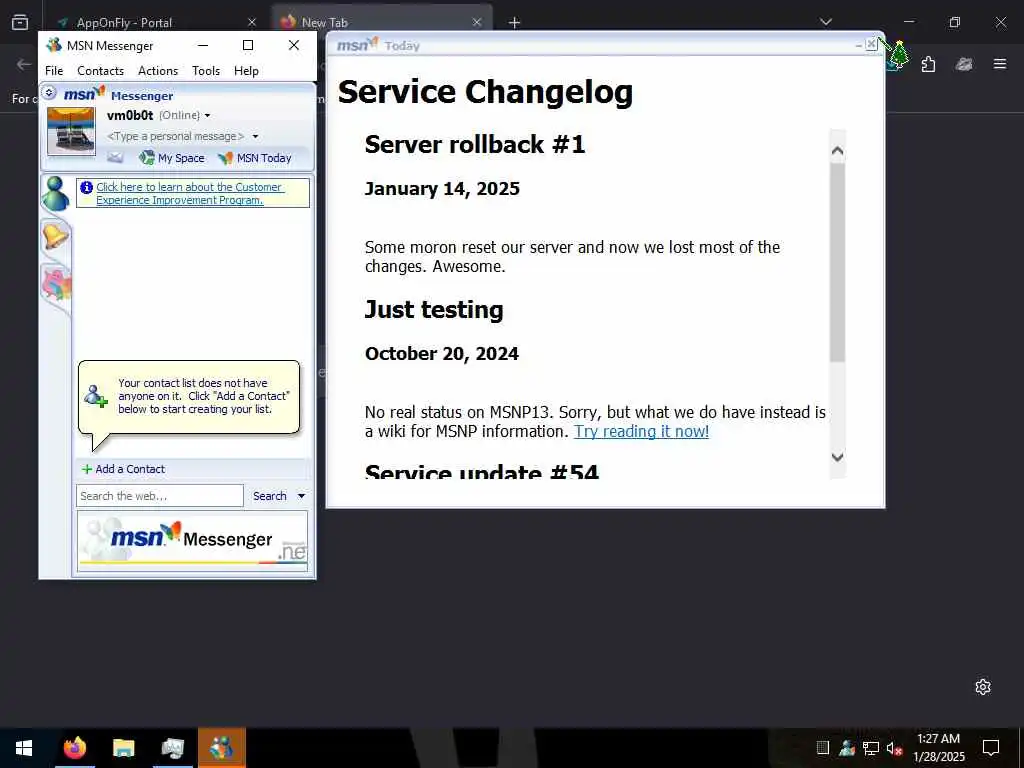Screen dimensions: 1024x768
Task: Open the File menu
Action: (54, 71)
